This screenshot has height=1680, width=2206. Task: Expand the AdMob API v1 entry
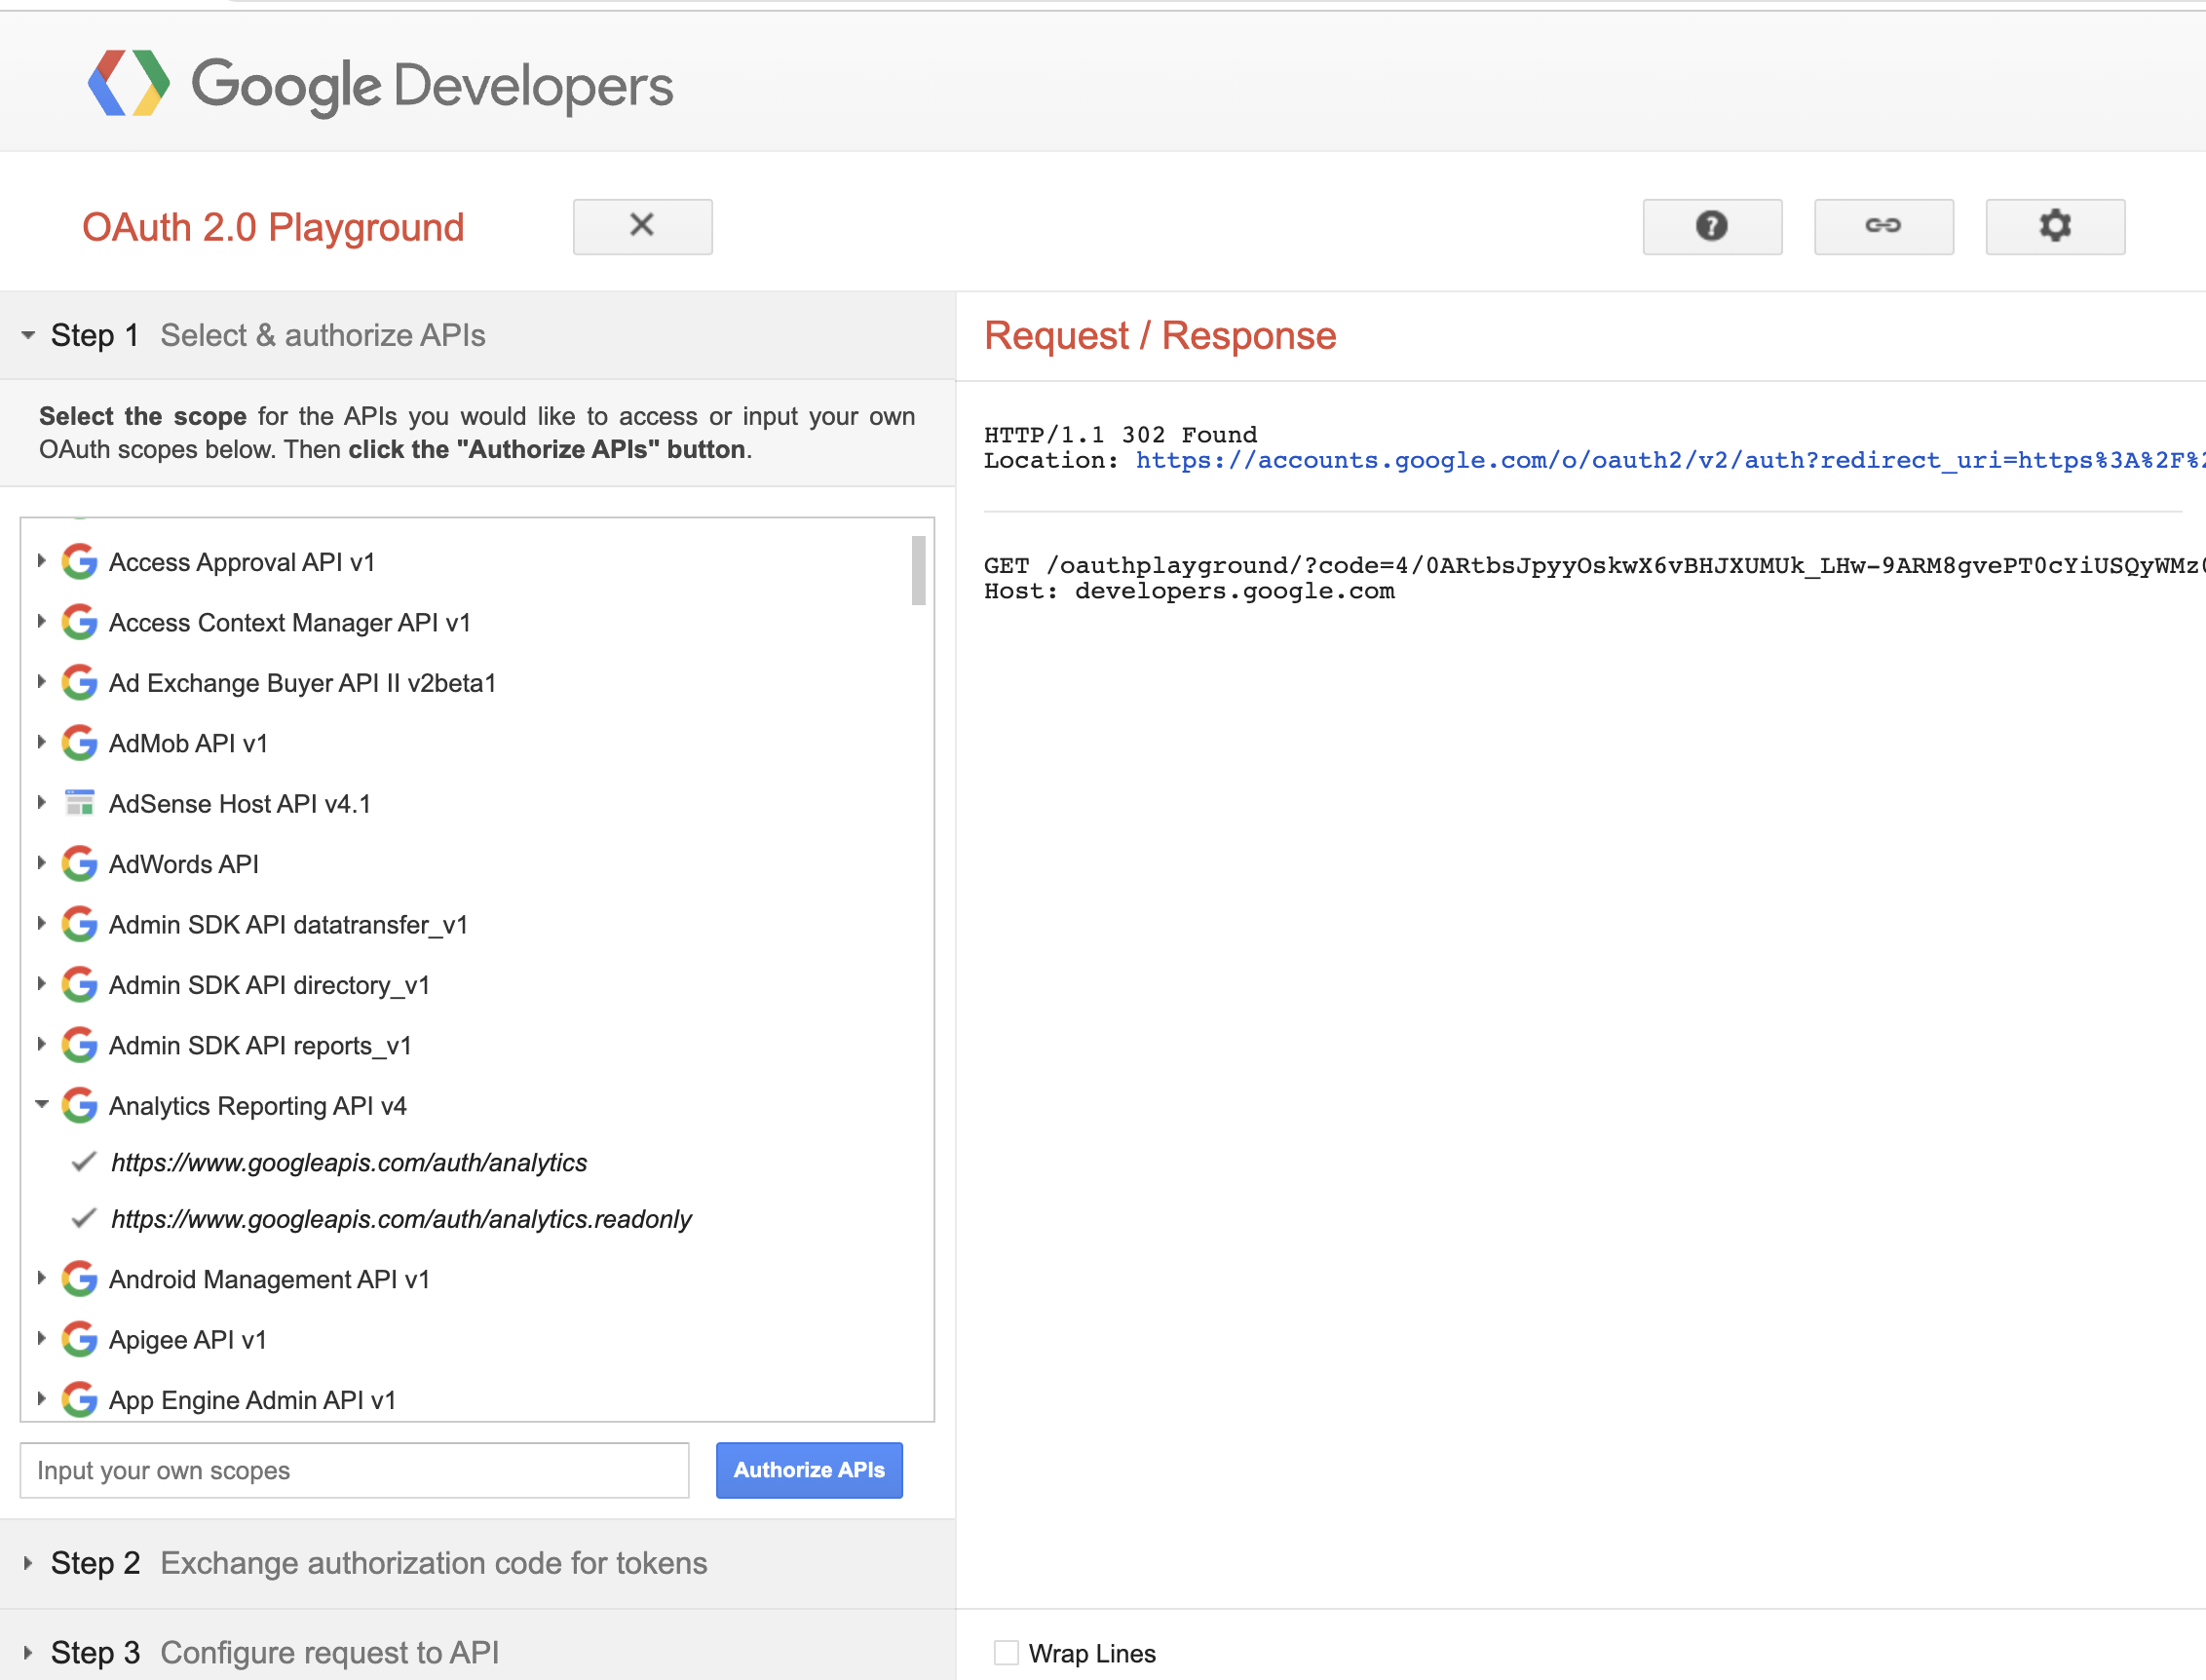pos(41,742)
